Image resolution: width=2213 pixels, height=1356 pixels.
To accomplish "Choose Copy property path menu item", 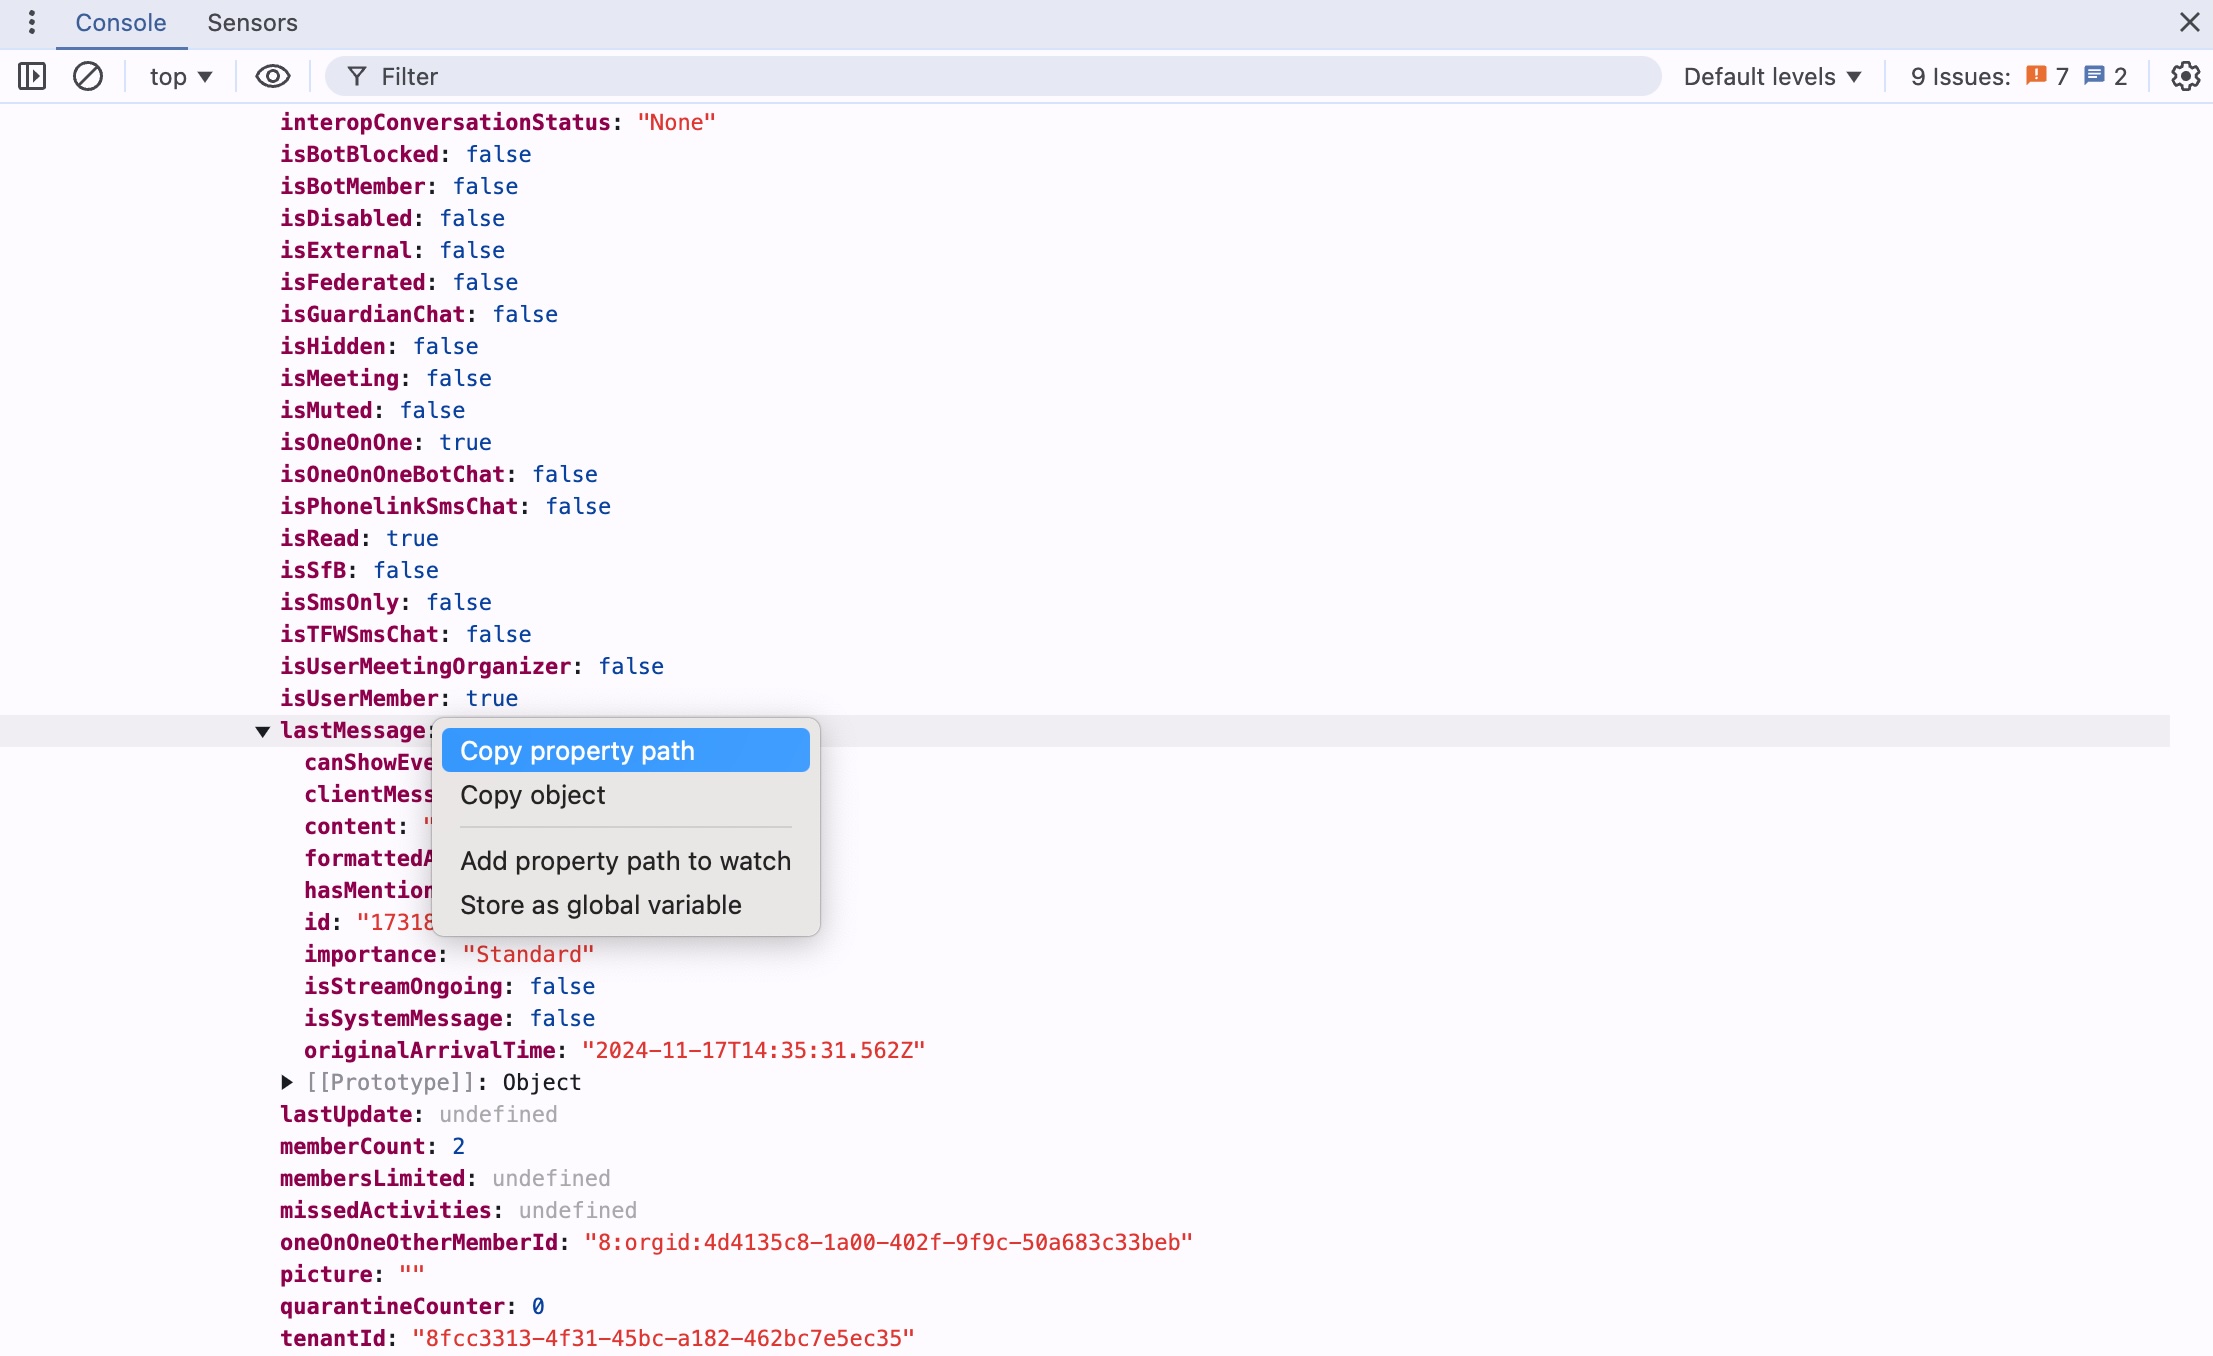I will click(625, 751).
